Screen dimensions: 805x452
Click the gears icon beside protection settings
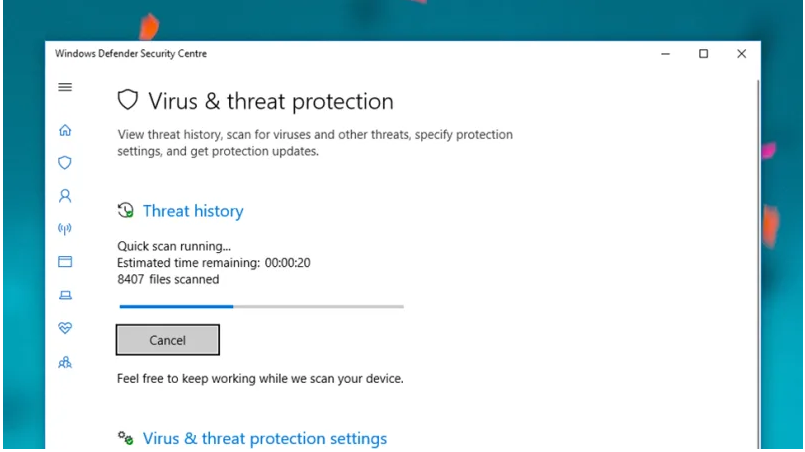pos(126,438)
